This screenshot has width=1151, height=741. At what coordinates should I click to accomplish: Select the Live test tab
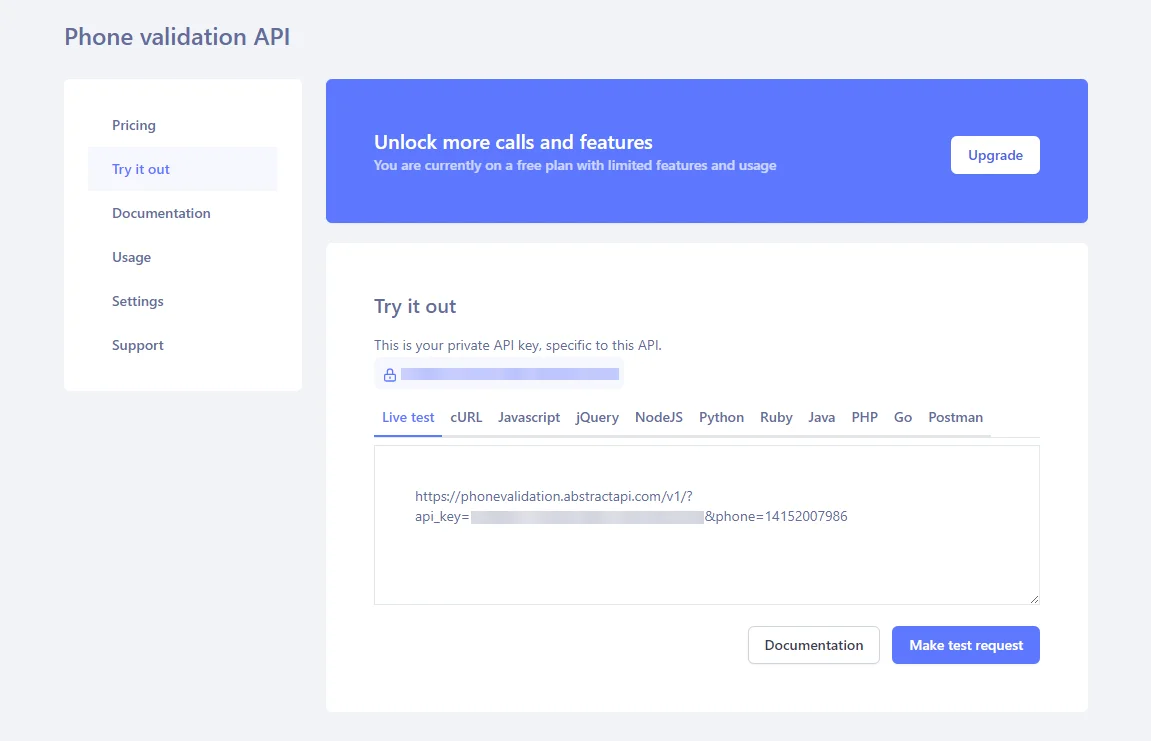click(407, 417)
